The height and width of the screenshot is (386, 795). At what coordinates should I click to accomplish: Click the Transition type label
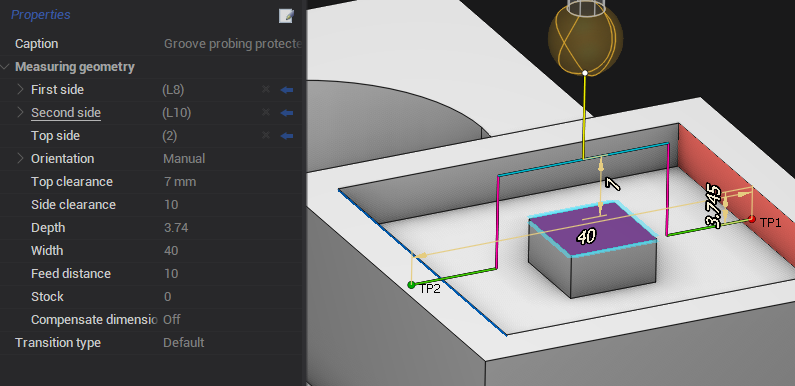pyautogui.click(x=58, y=343)
